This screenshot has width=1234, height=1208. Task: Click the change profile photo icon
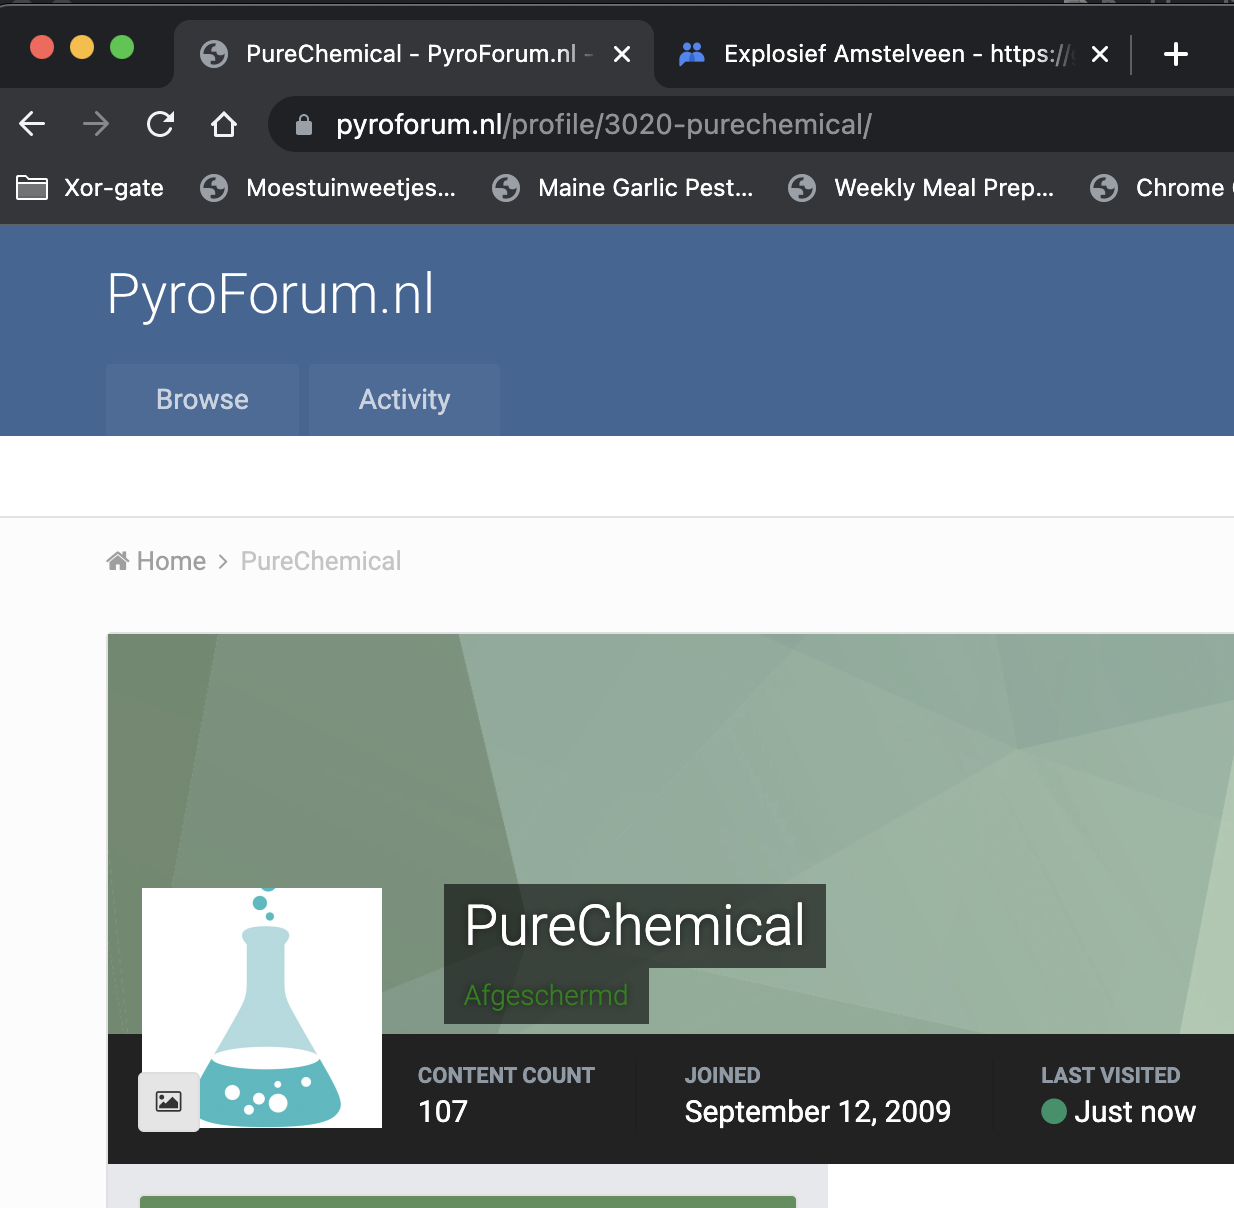click(168, 1101)
